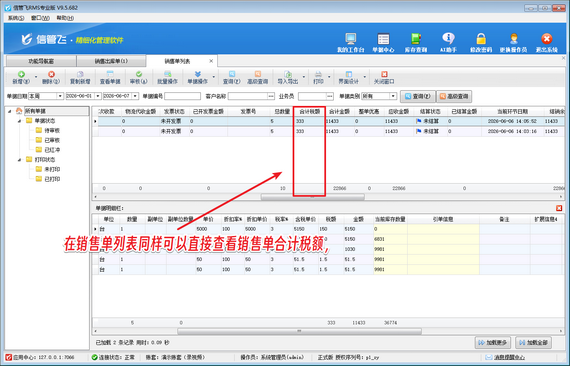Collapse the 打印状态 tree node
This screenshot has width=570, height=366.
coord(20,160)
